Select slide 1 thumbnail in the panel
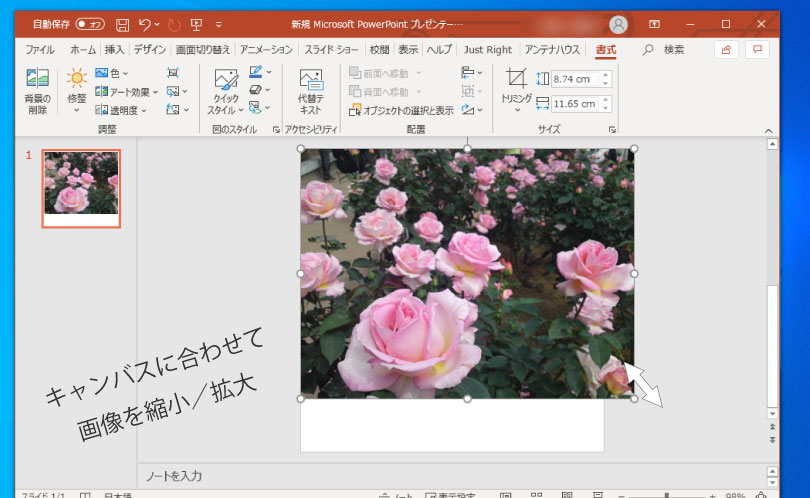Image resolution: width=810 pixels, height=498 pixels. (x=81, y=188)
